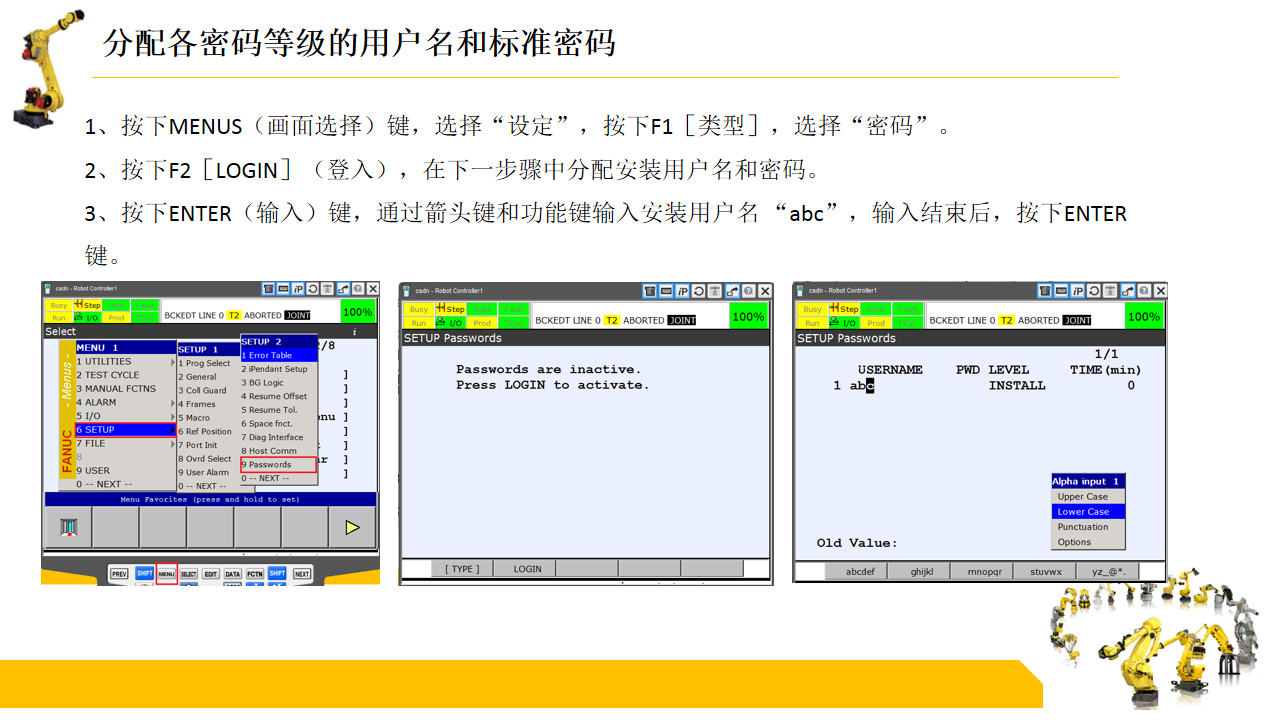Click the trash icon on the title bar
The image size is (1280, 720).
point(268,289)
